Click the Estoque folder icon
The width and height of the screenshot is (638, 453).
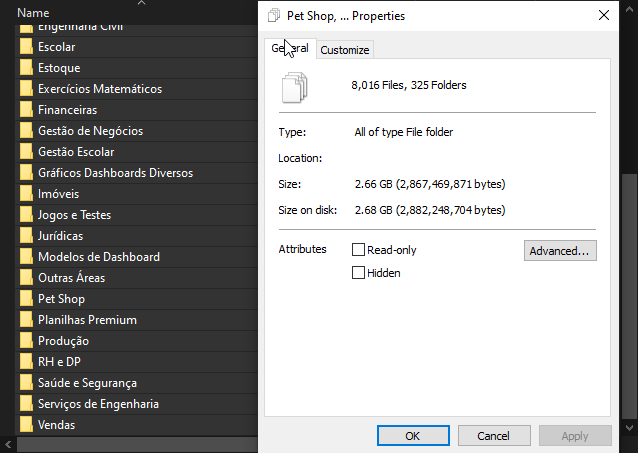[x=26, y=68]
